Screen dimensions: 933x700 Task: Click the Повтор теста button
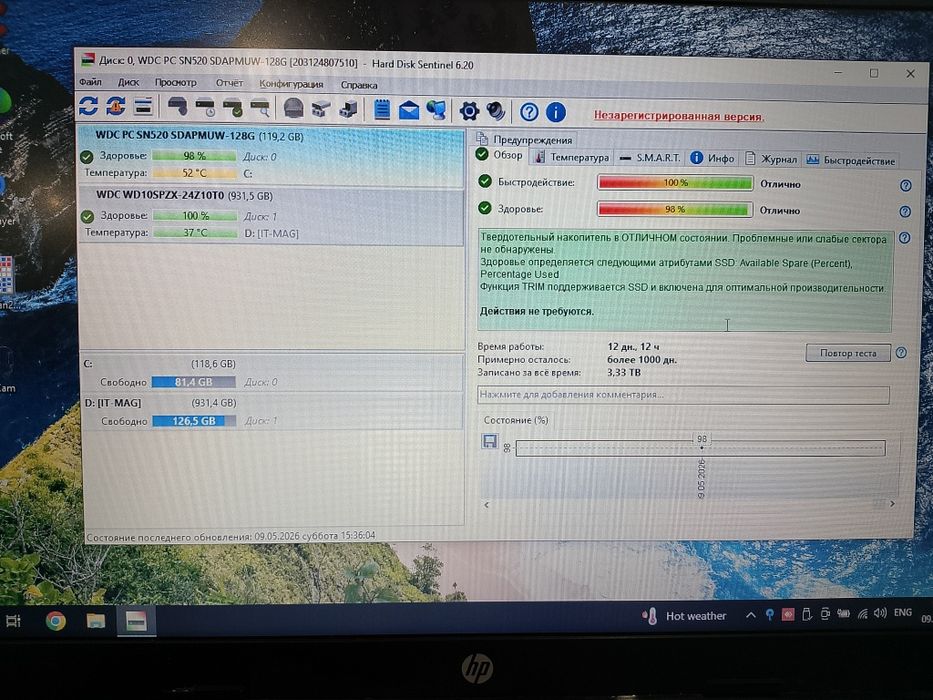coord(848,352)
